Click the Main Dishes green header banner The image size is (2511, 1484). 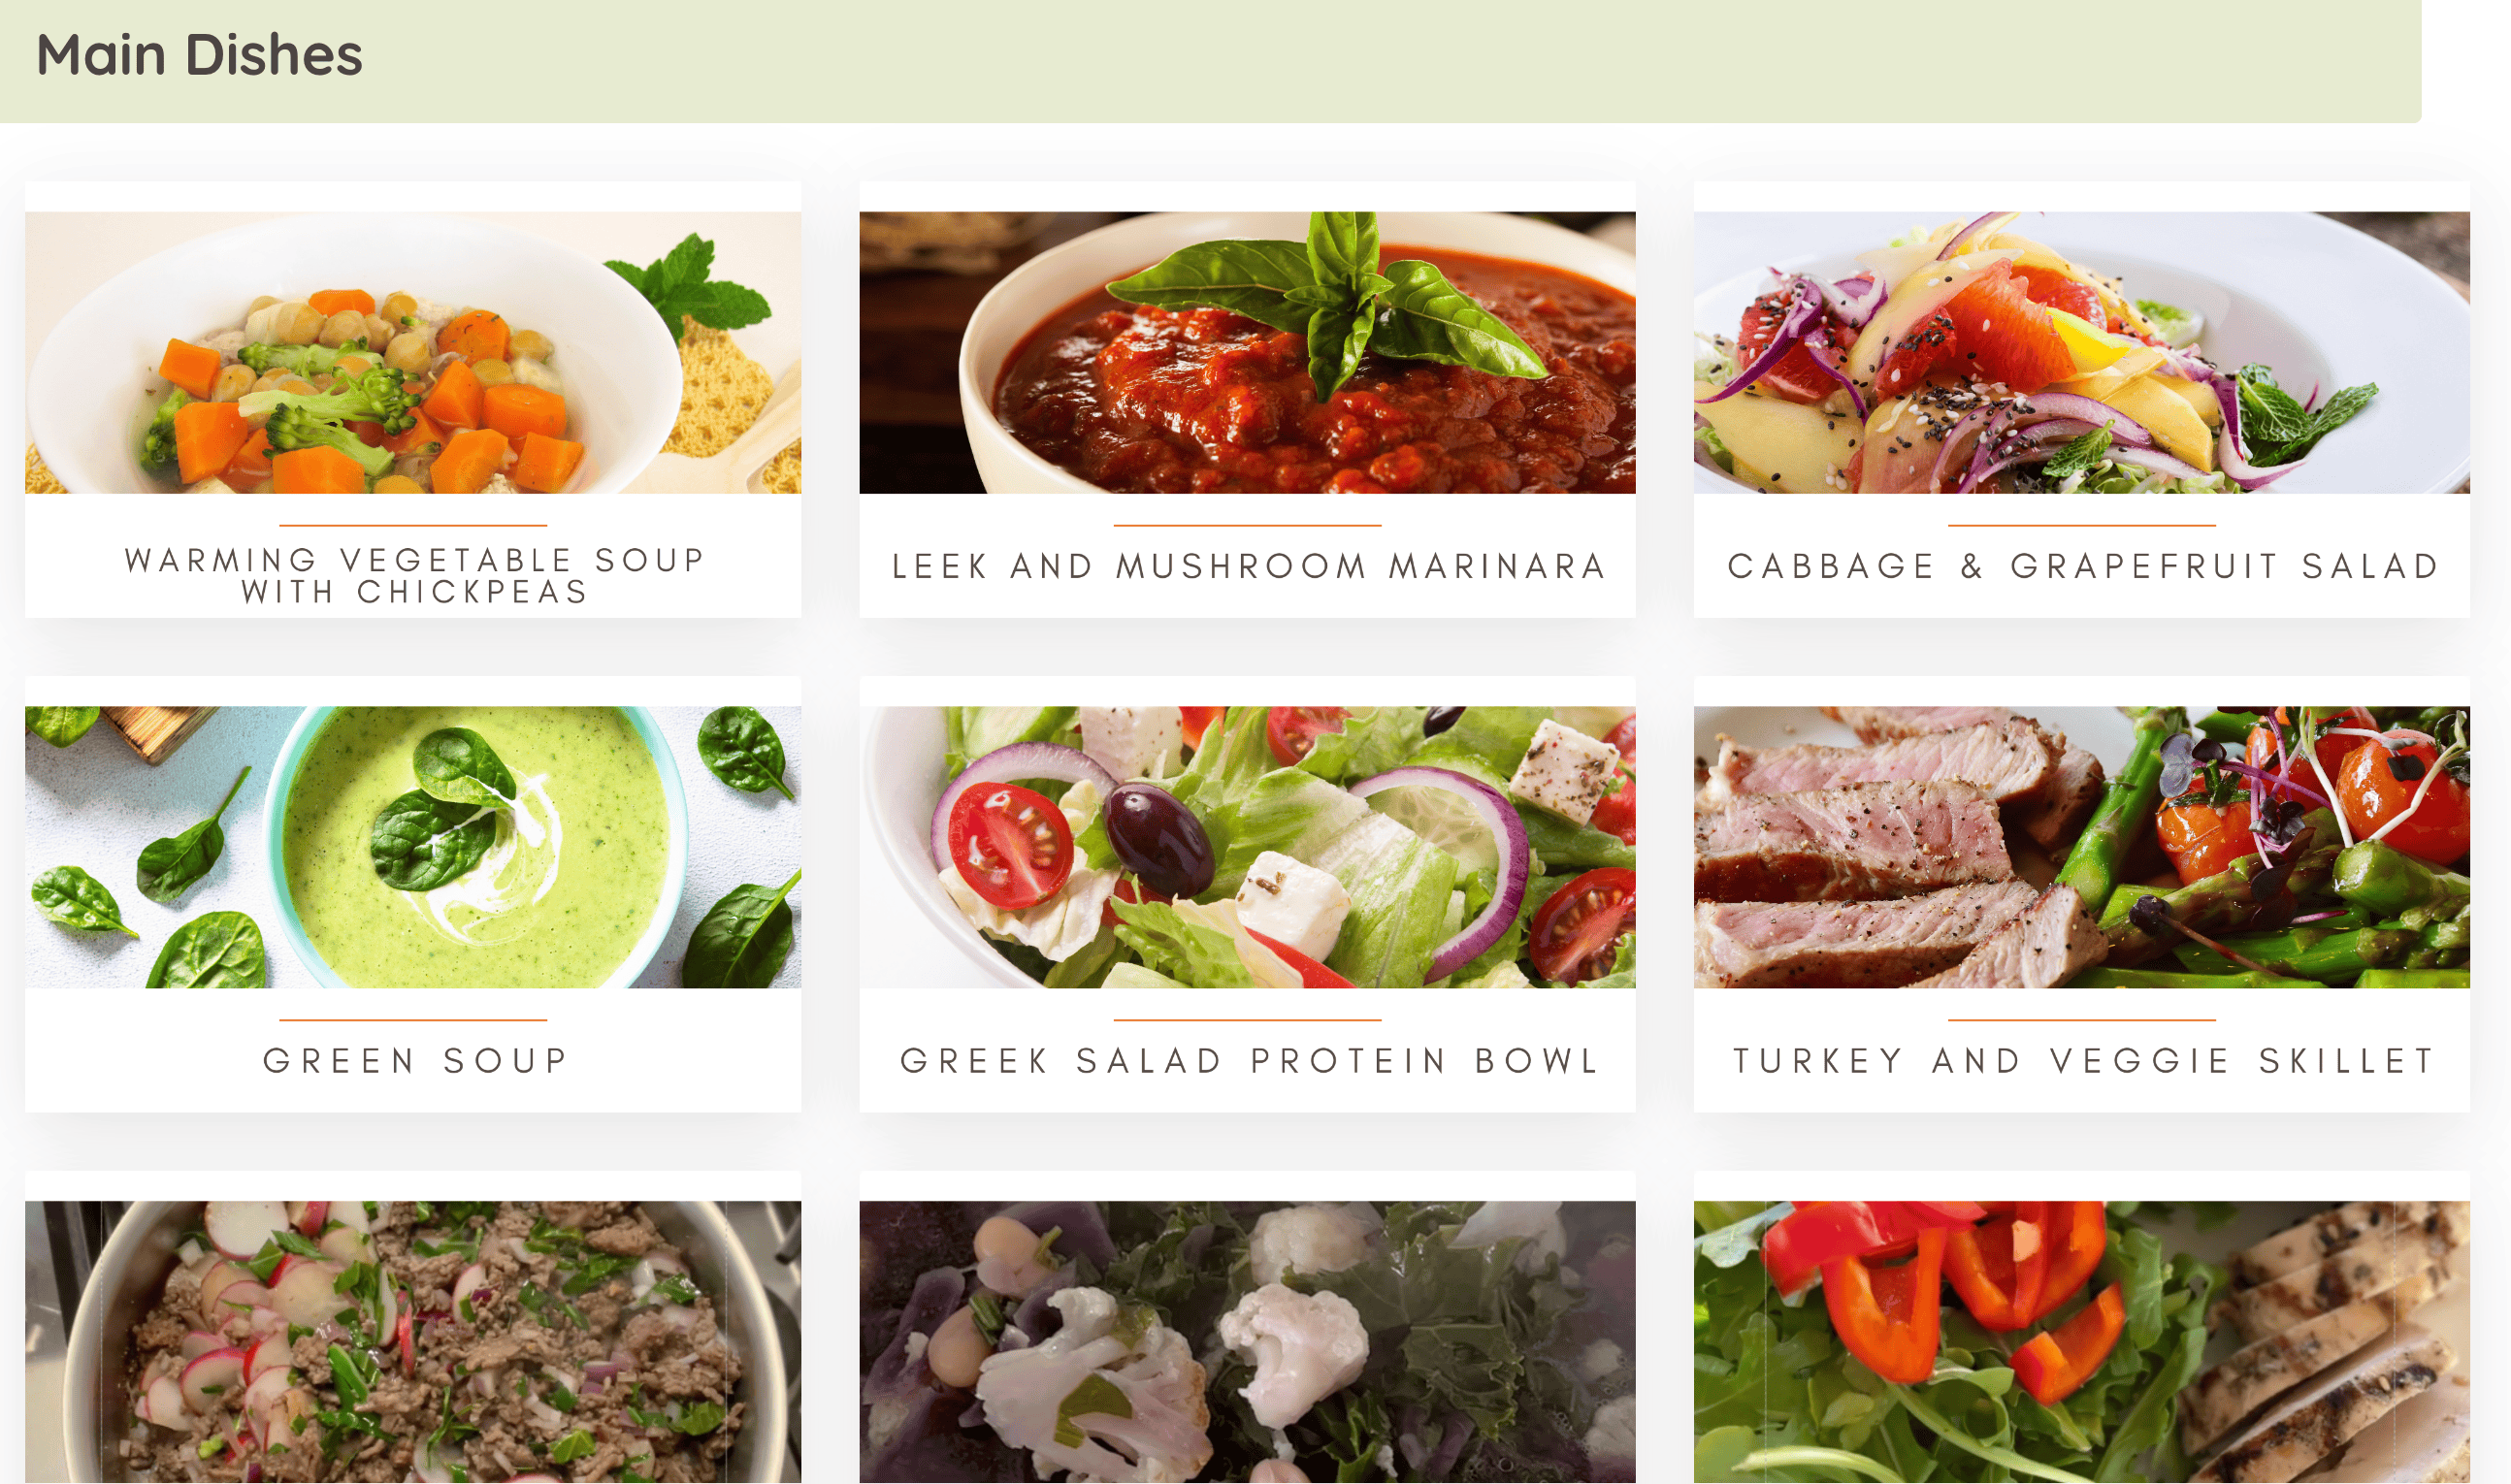(1210, 61)
